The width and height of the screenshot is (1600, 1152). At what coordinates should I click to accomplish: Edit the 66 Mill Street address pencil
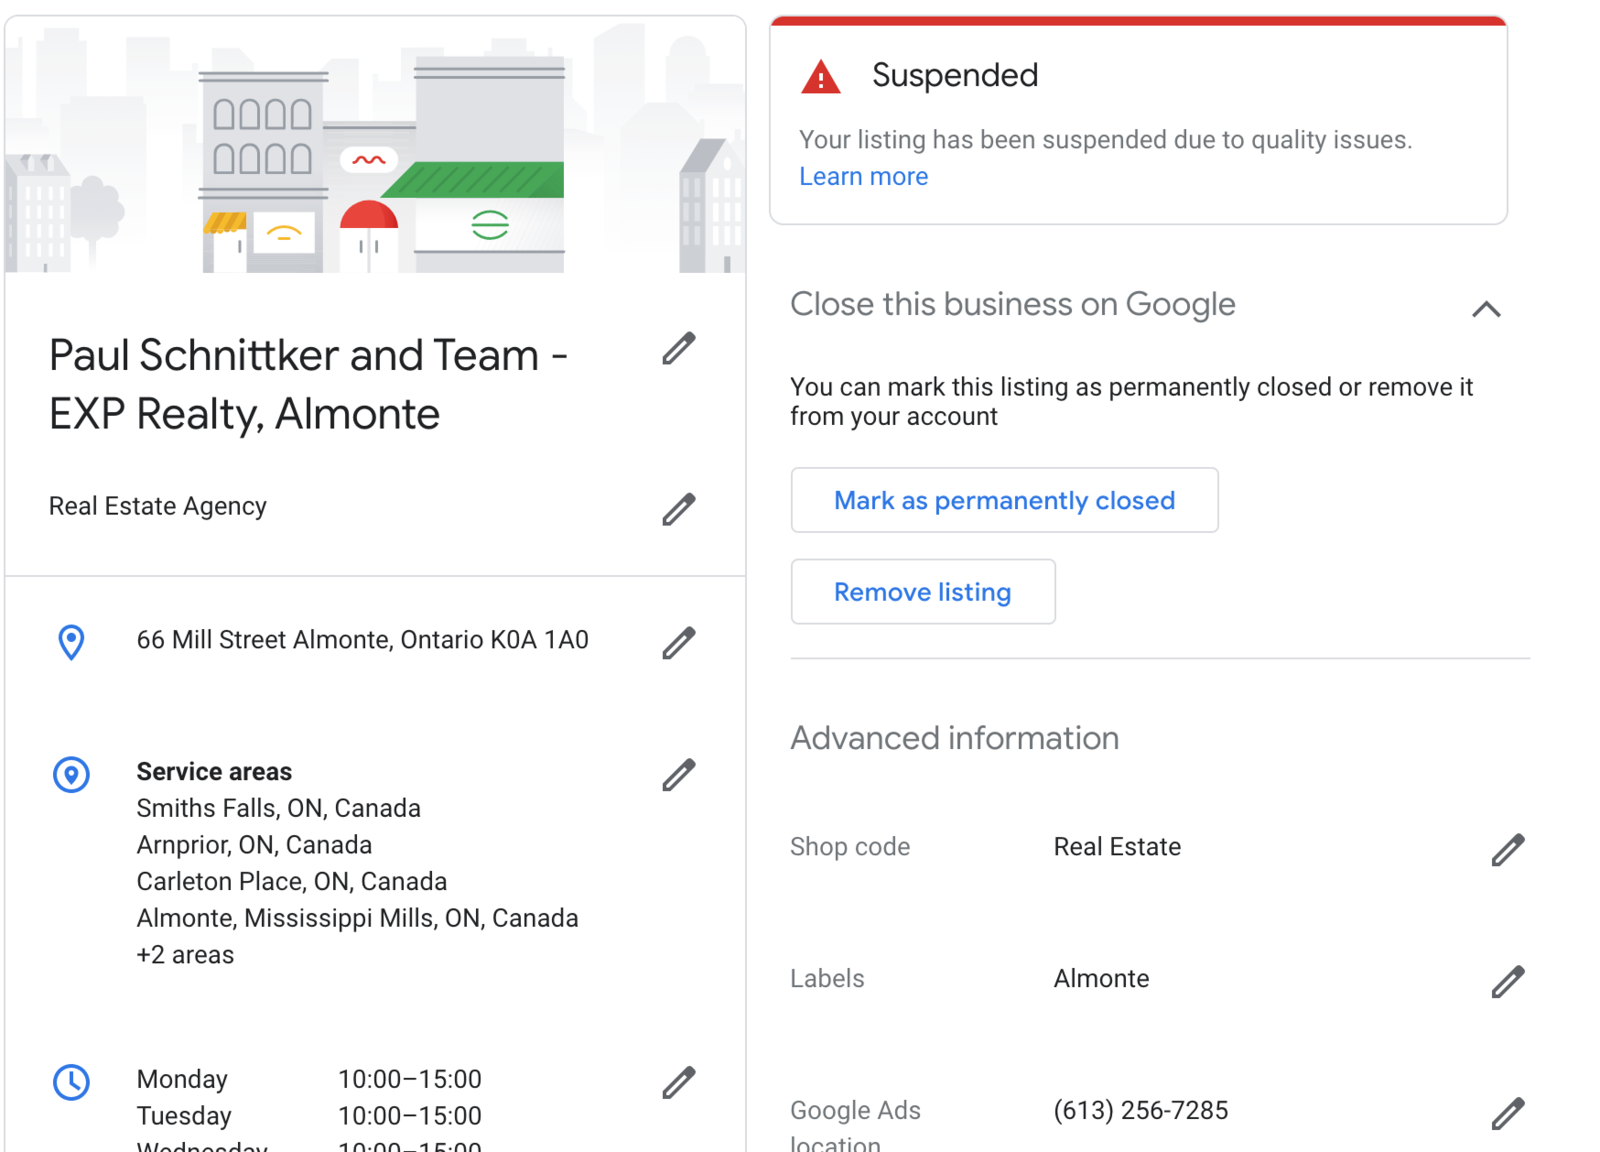click(678, 643)
